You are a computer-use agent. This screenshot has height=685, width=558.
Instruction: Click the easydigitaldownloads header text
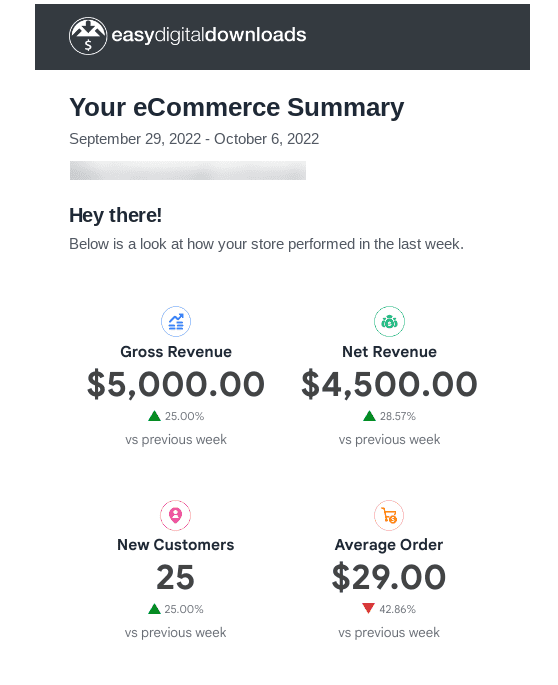(209, 35)
